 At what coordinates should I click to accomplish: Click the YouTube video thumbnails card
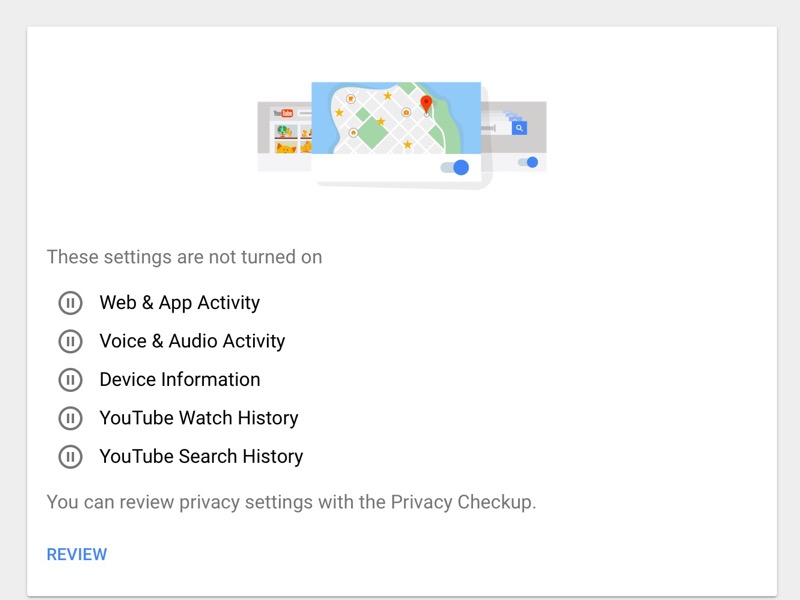(x=285, y=137)
